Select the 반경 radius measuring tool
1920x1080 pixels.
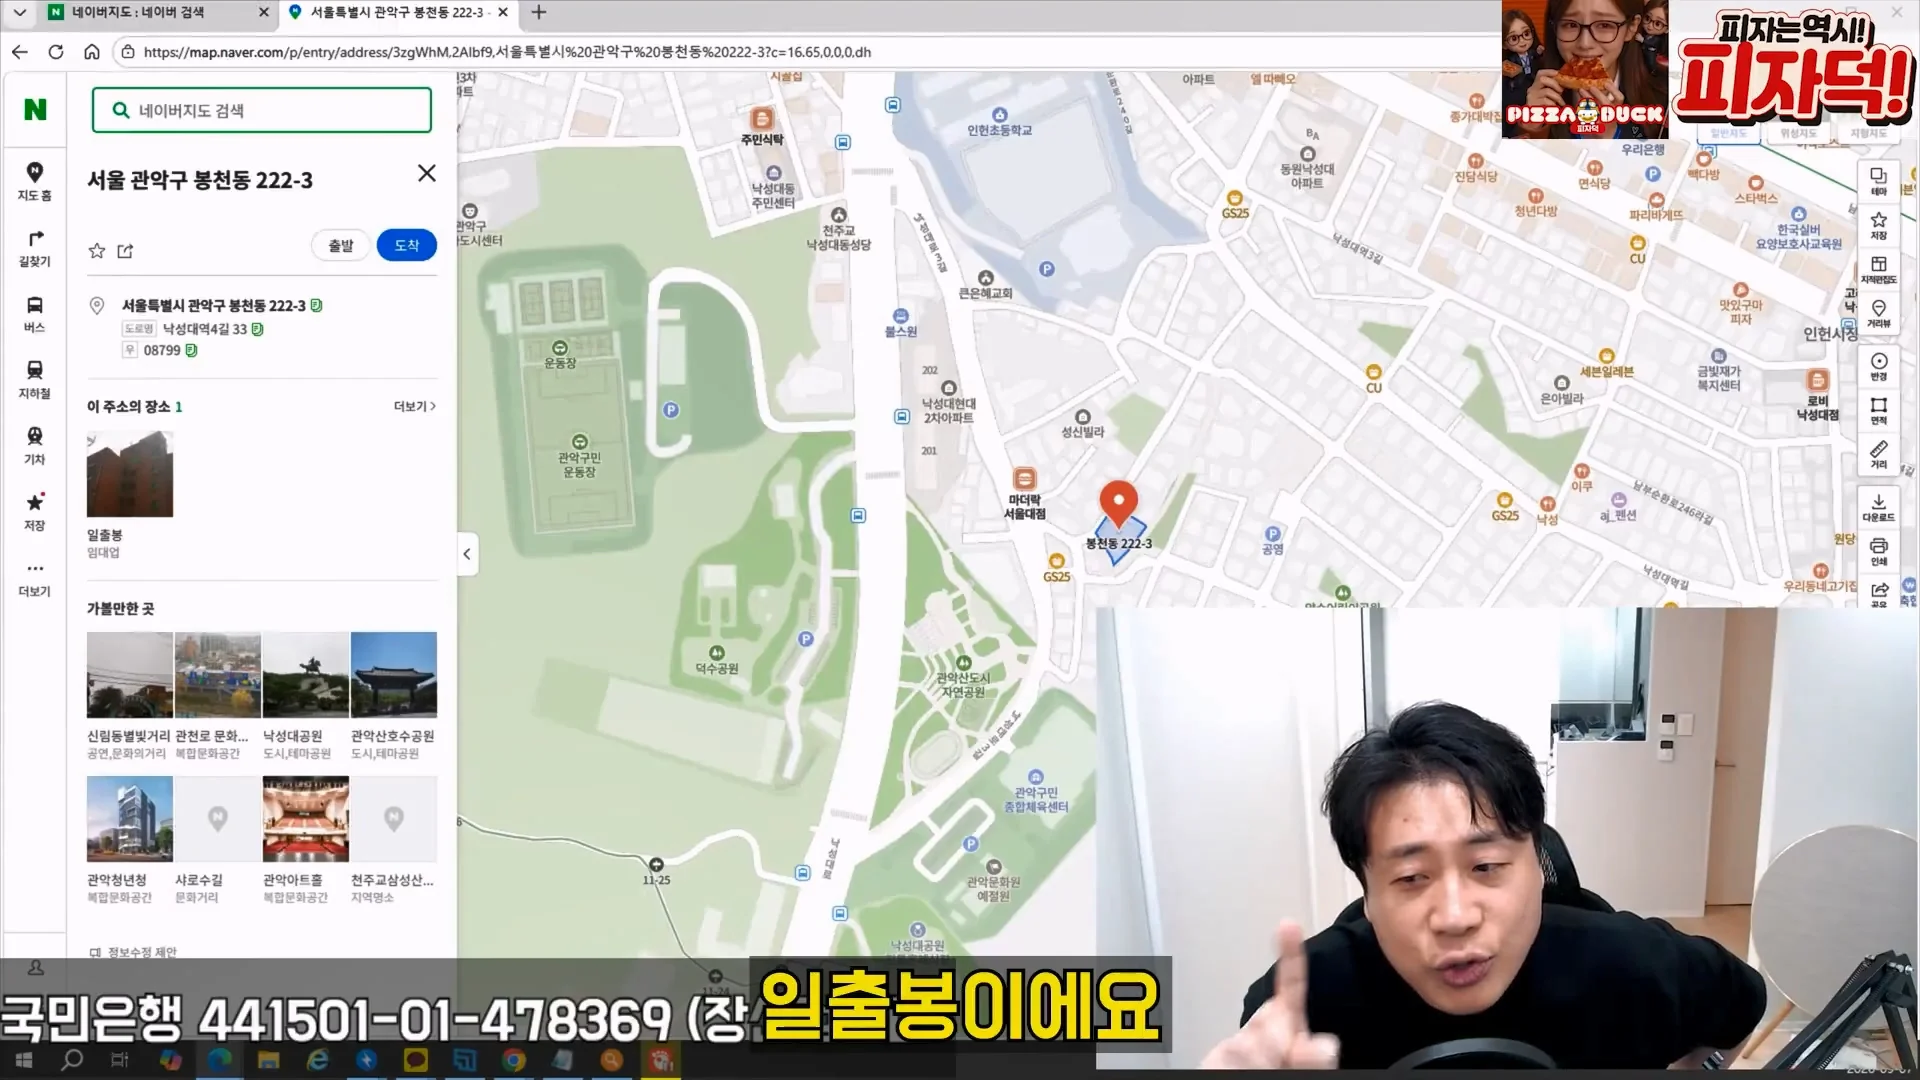click(x=1878, y=366)
